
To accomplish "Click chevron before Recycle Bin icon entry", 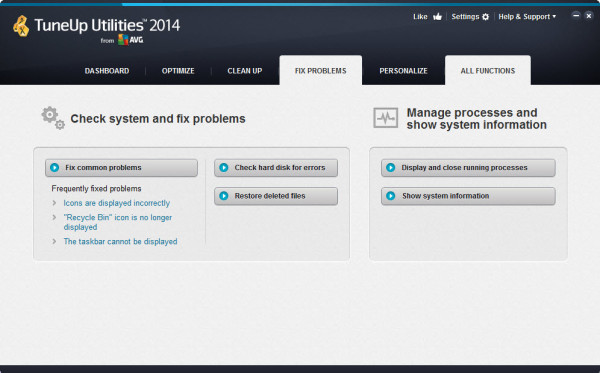I will click(54, 217).
